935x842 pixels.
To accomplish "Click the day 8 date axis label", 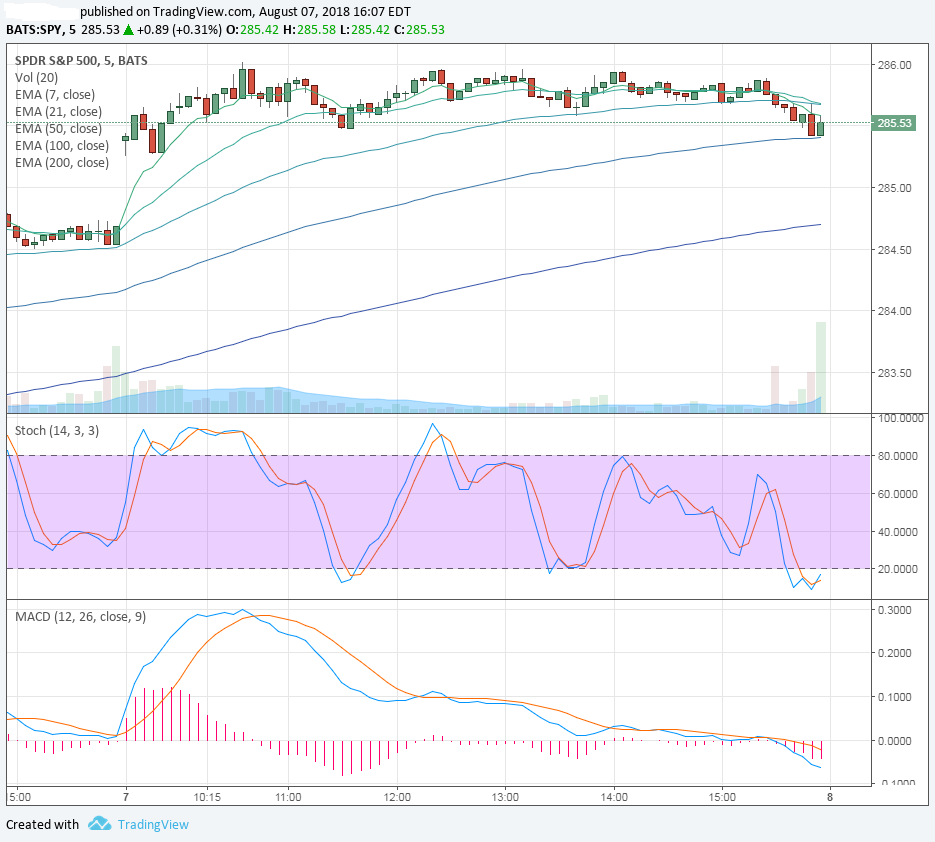I will (830, 797).
